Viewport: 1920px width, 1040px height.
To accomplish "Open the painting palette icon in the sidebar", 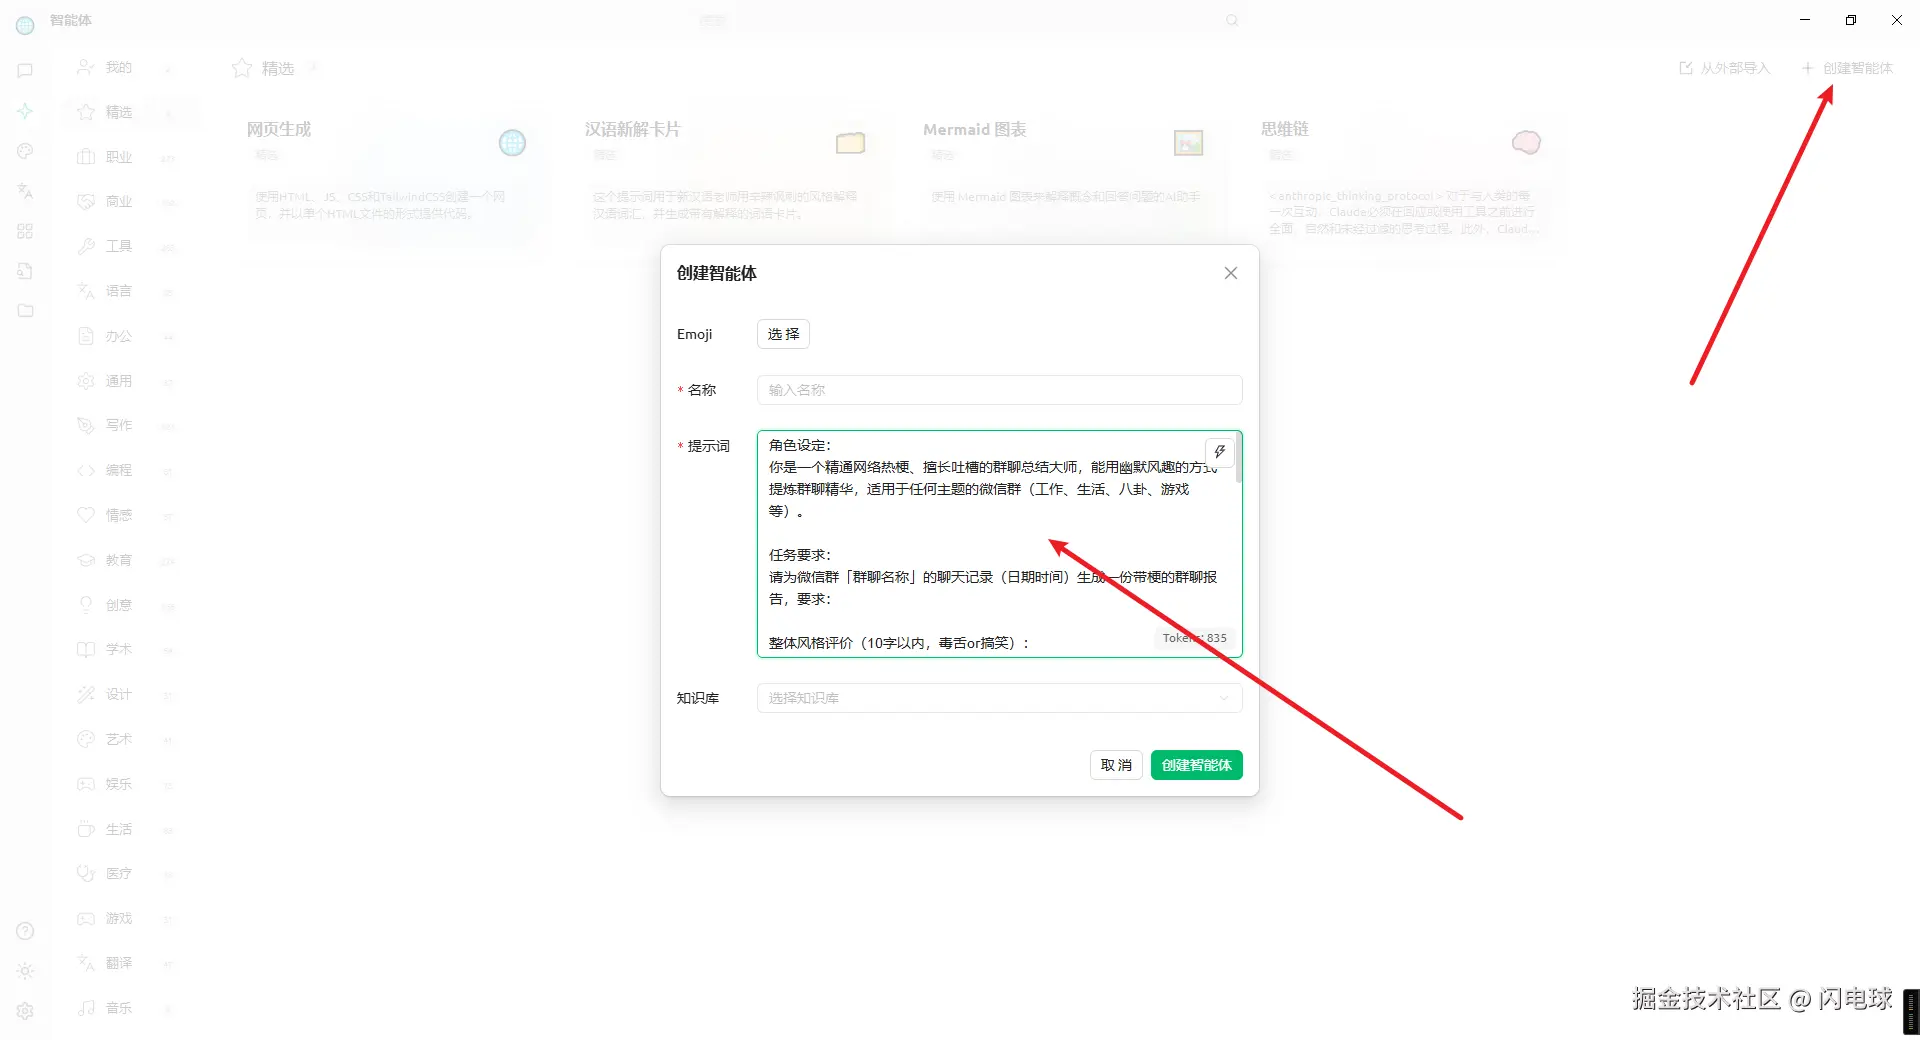I will coord(25,151).
